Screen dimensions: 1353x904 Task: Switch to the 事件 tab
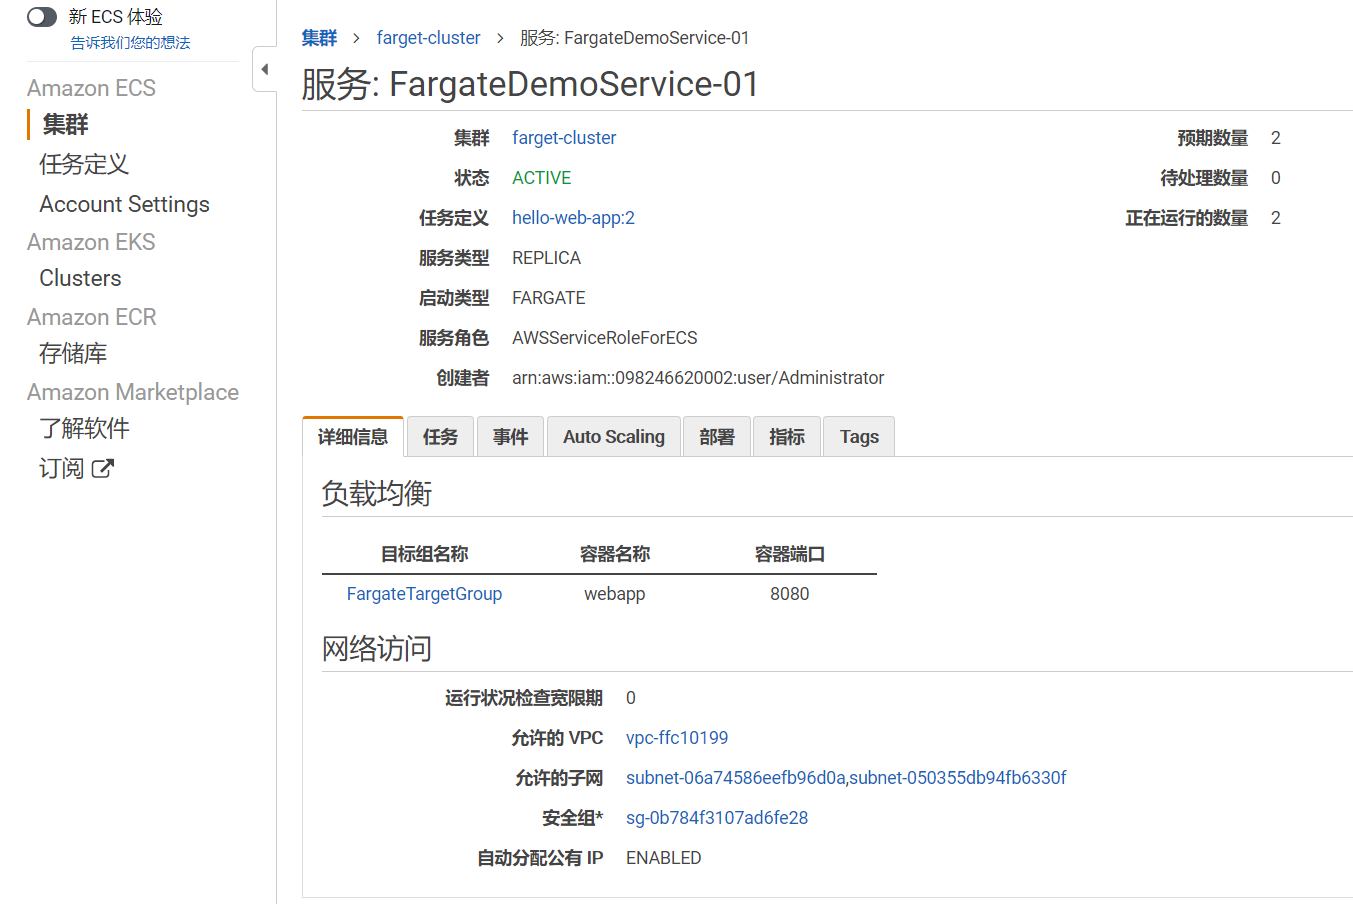coord(510,437)
